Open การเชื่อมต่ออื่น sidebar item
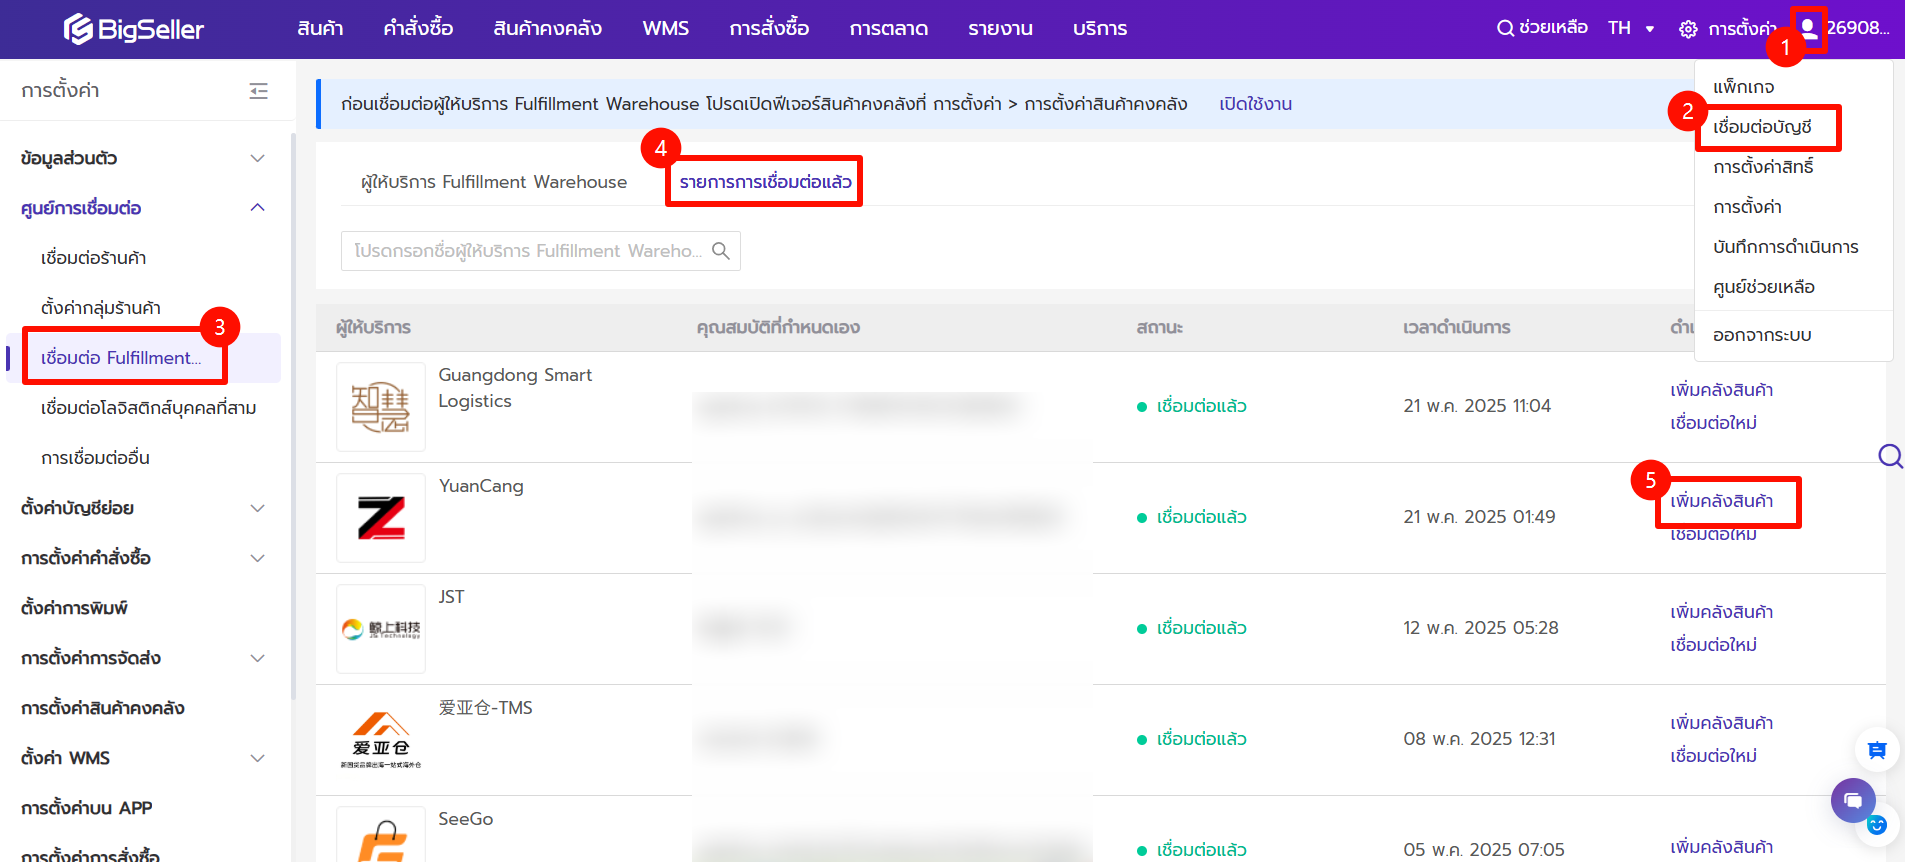The width and height of the screenshot is (1905, 862). click(x=95, y=458)
